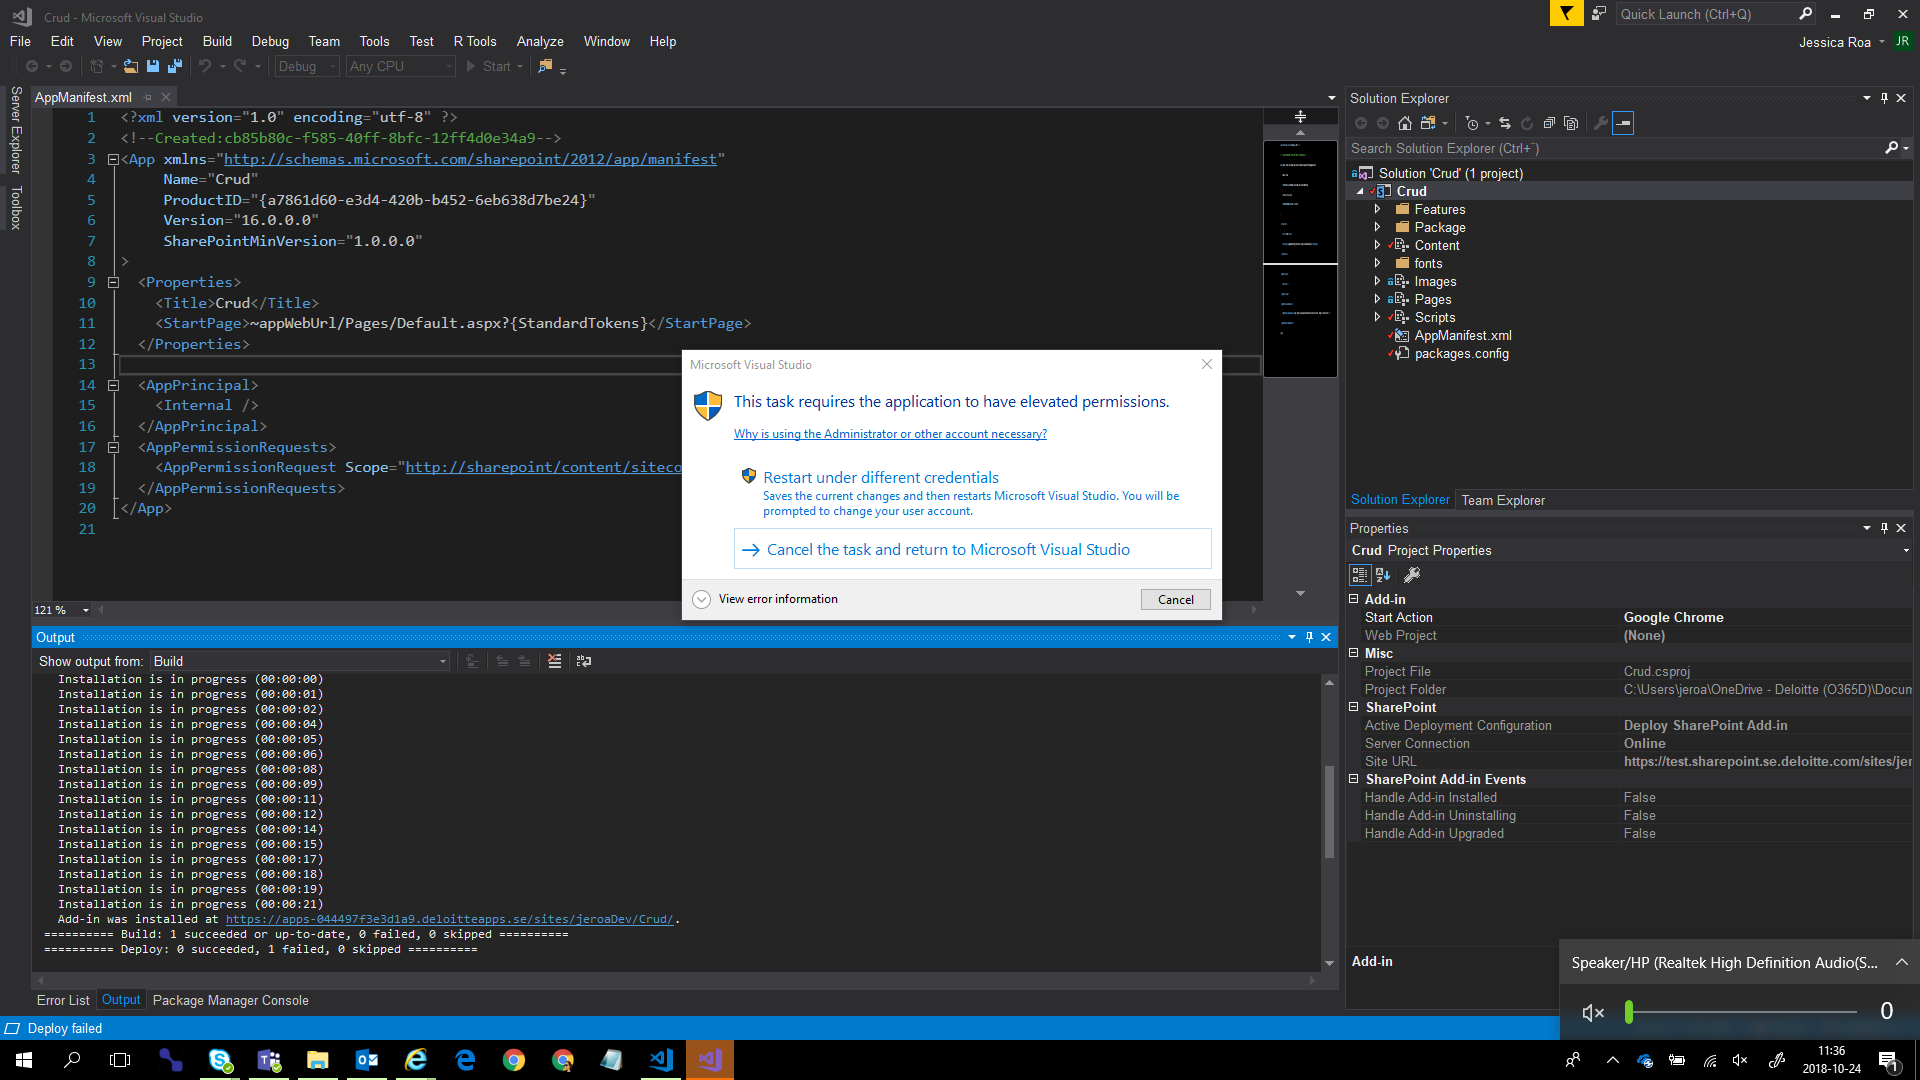Open Microsoft Teams from the taskbar
This screenshot has width=1920, height=1080.
tap(269, 1060)
